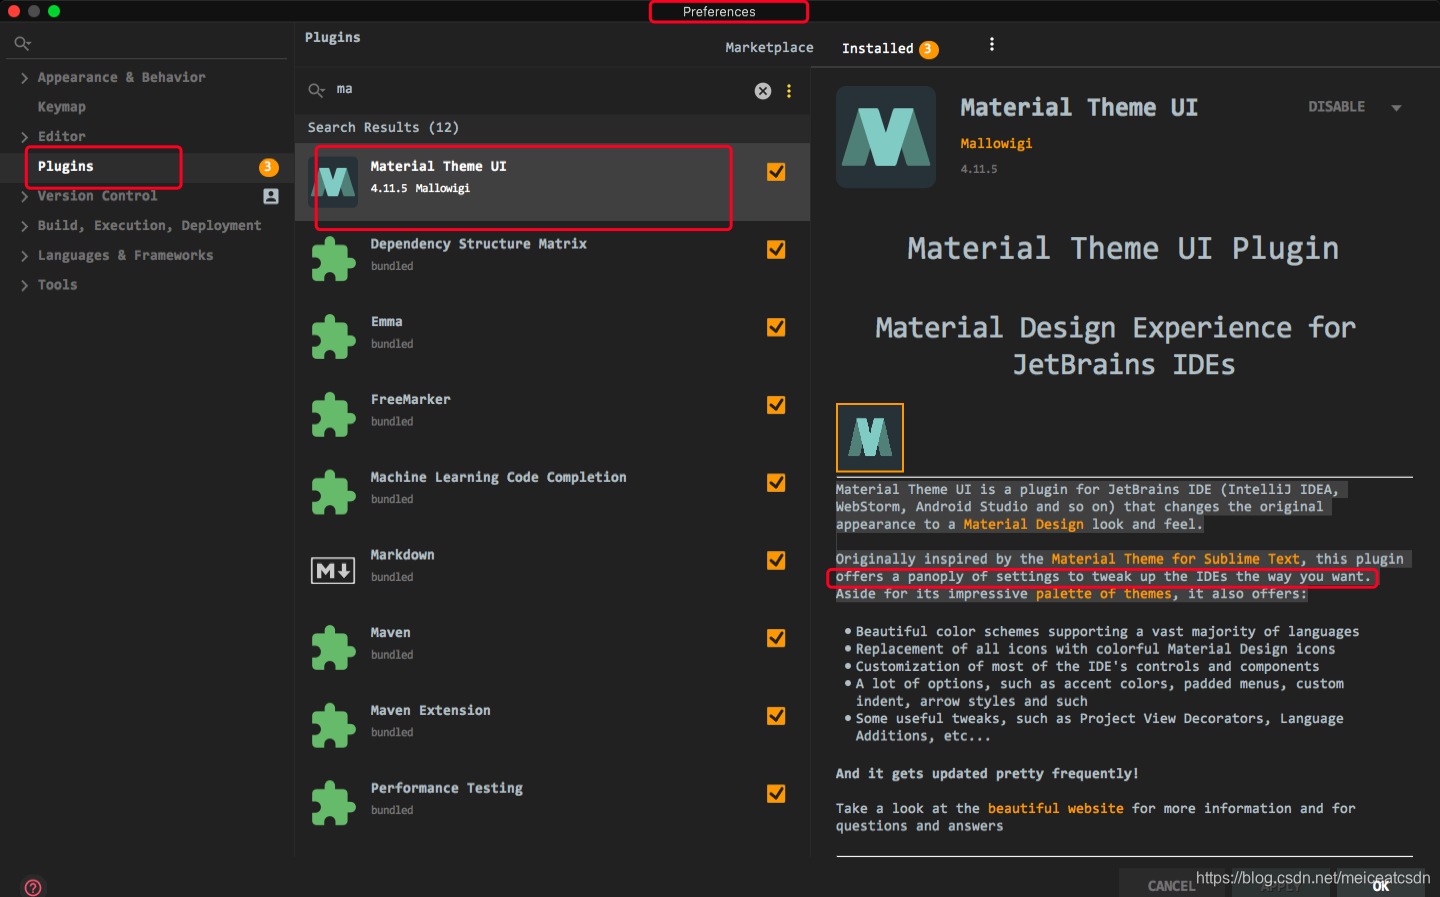Expand Languages & Frameworks section
The width and height of the screenshot is (1440, 897).
click(x=24, y=256)
